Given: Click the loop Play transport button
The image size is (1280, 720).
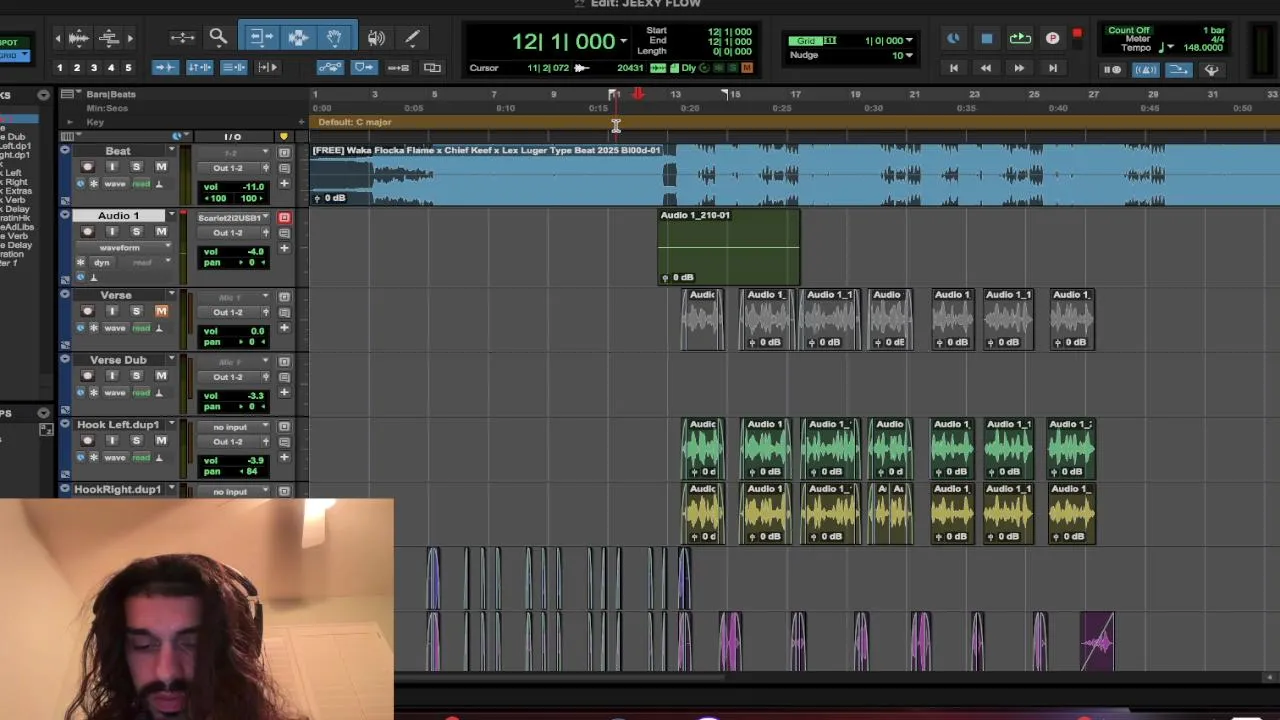Looking at the screenshot, I should (1020, 38).
